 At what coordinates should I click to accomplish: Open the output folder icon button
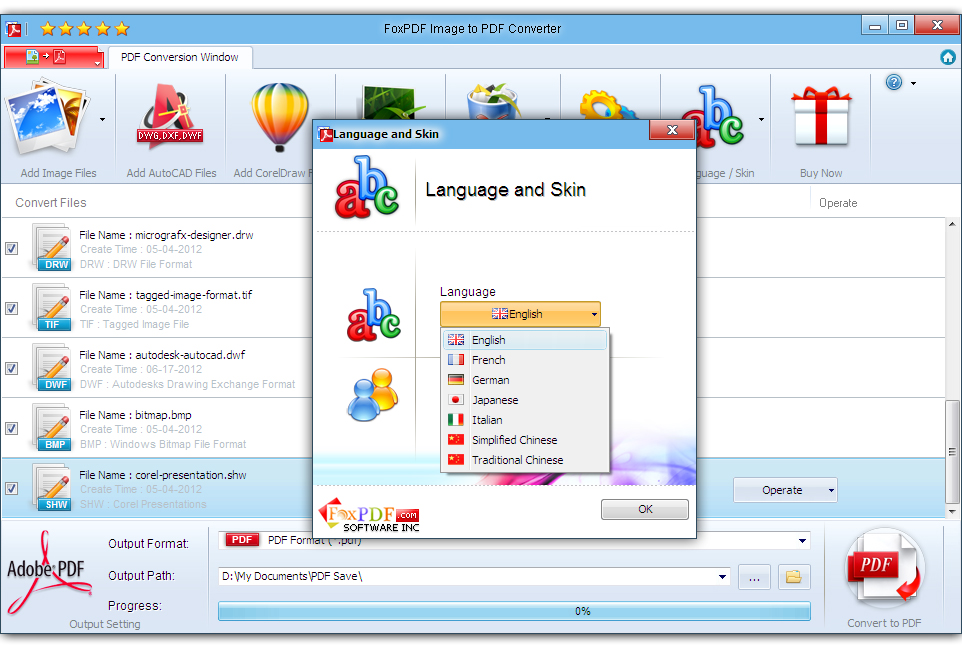coord(794,577)
